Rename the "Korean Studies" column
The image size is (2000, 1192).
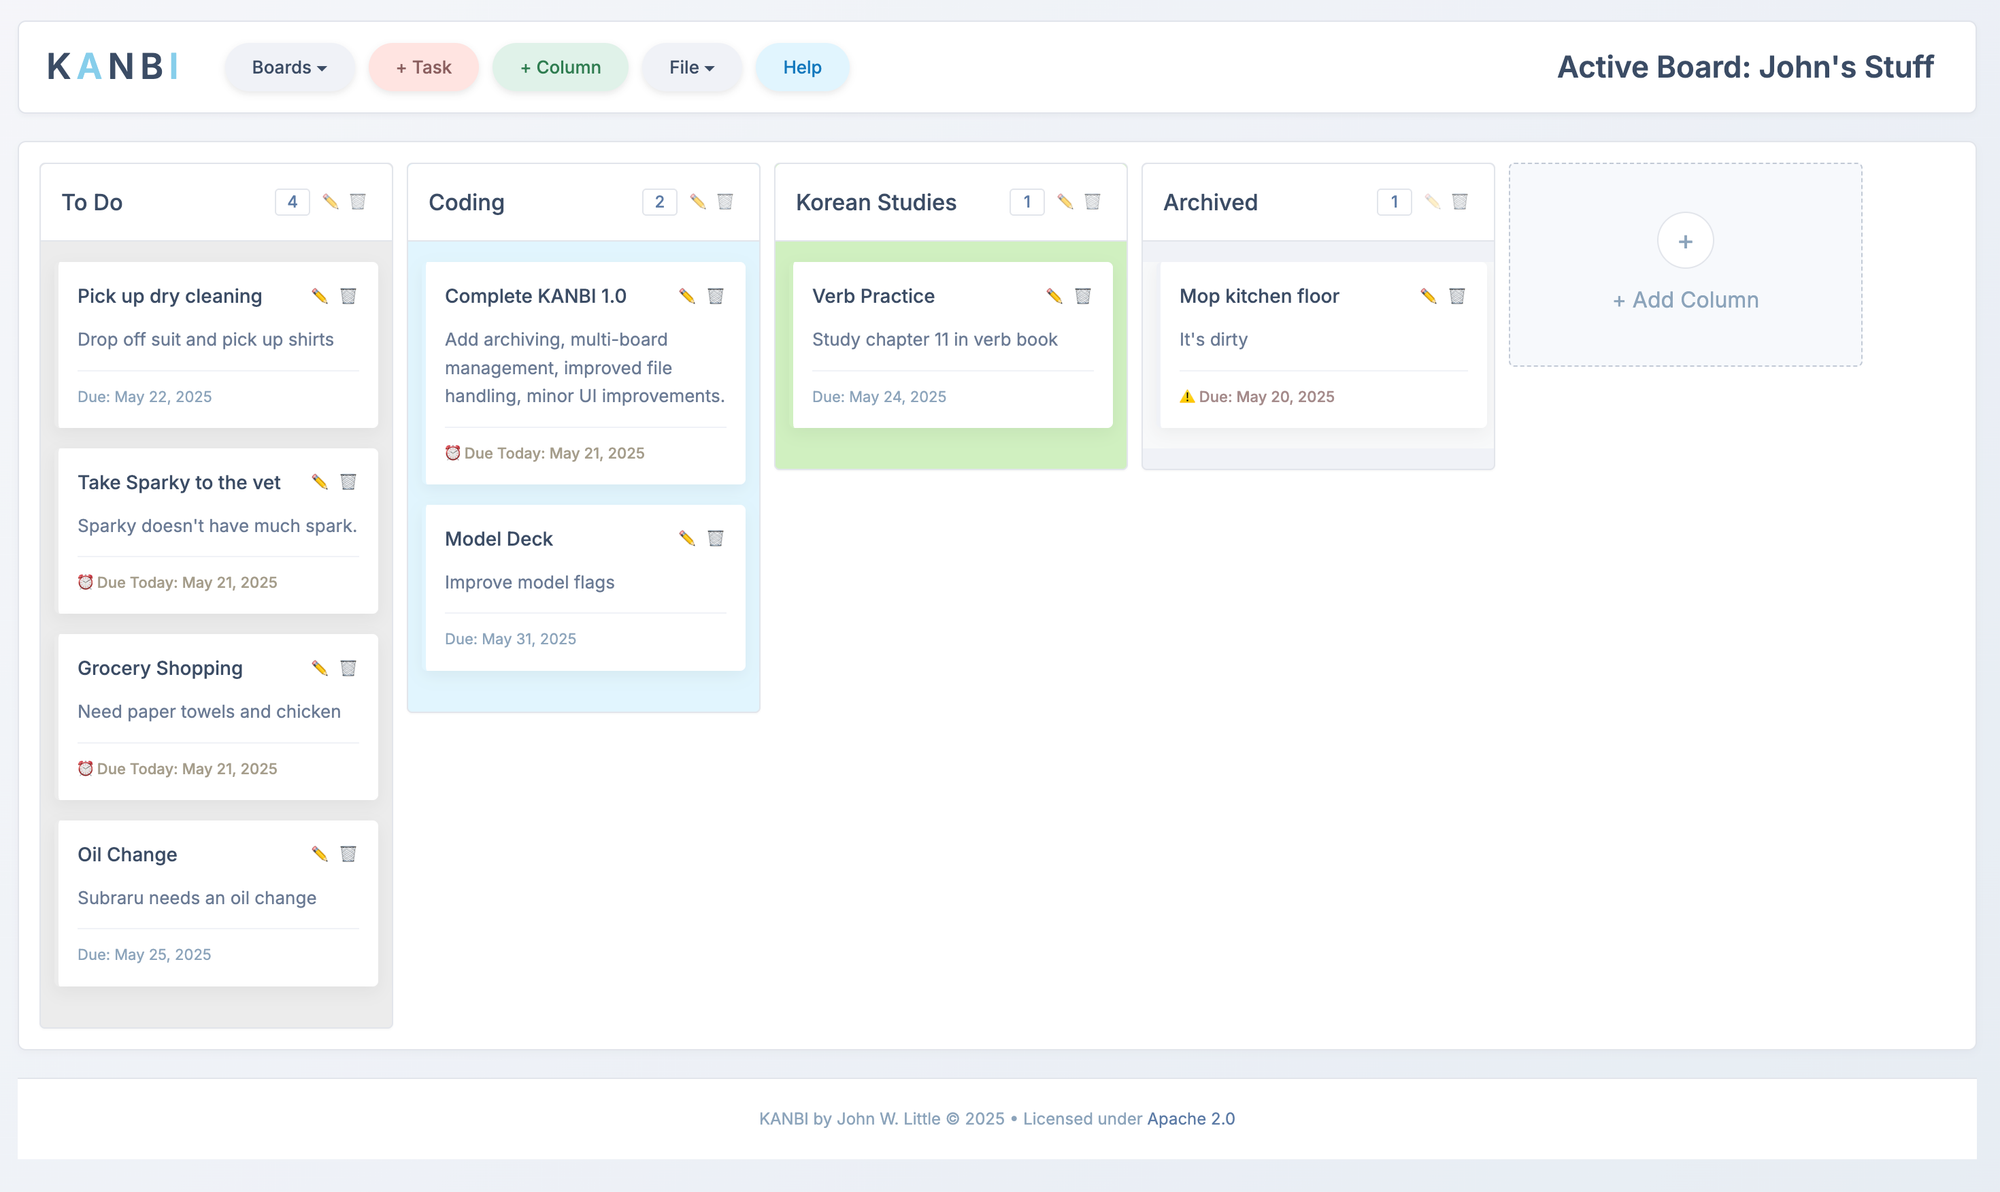pos(1063,201)
